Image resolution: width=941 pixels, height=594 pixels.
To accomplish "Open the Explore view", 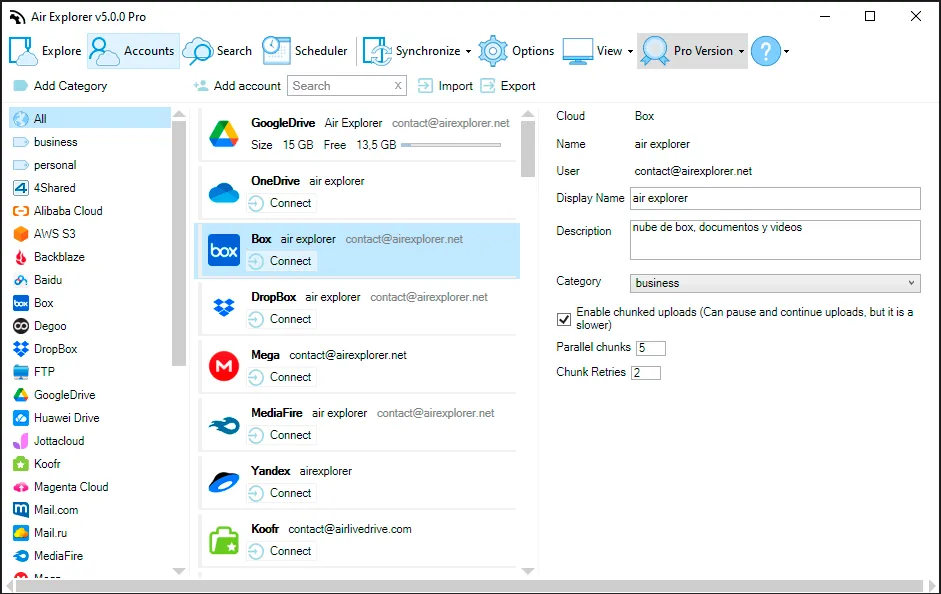I will (x=46, y=51).
